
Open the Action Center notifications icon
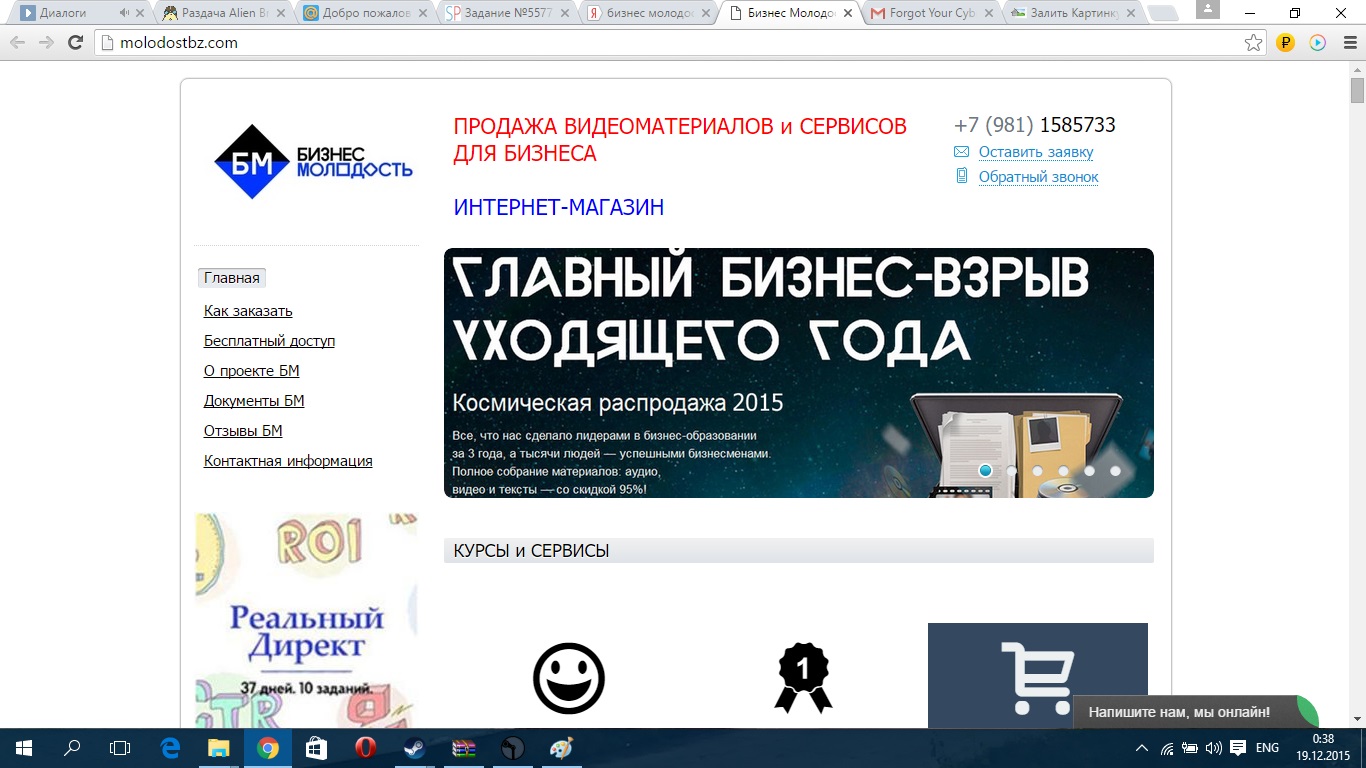pyautogui.click(x=1238, y=748)
